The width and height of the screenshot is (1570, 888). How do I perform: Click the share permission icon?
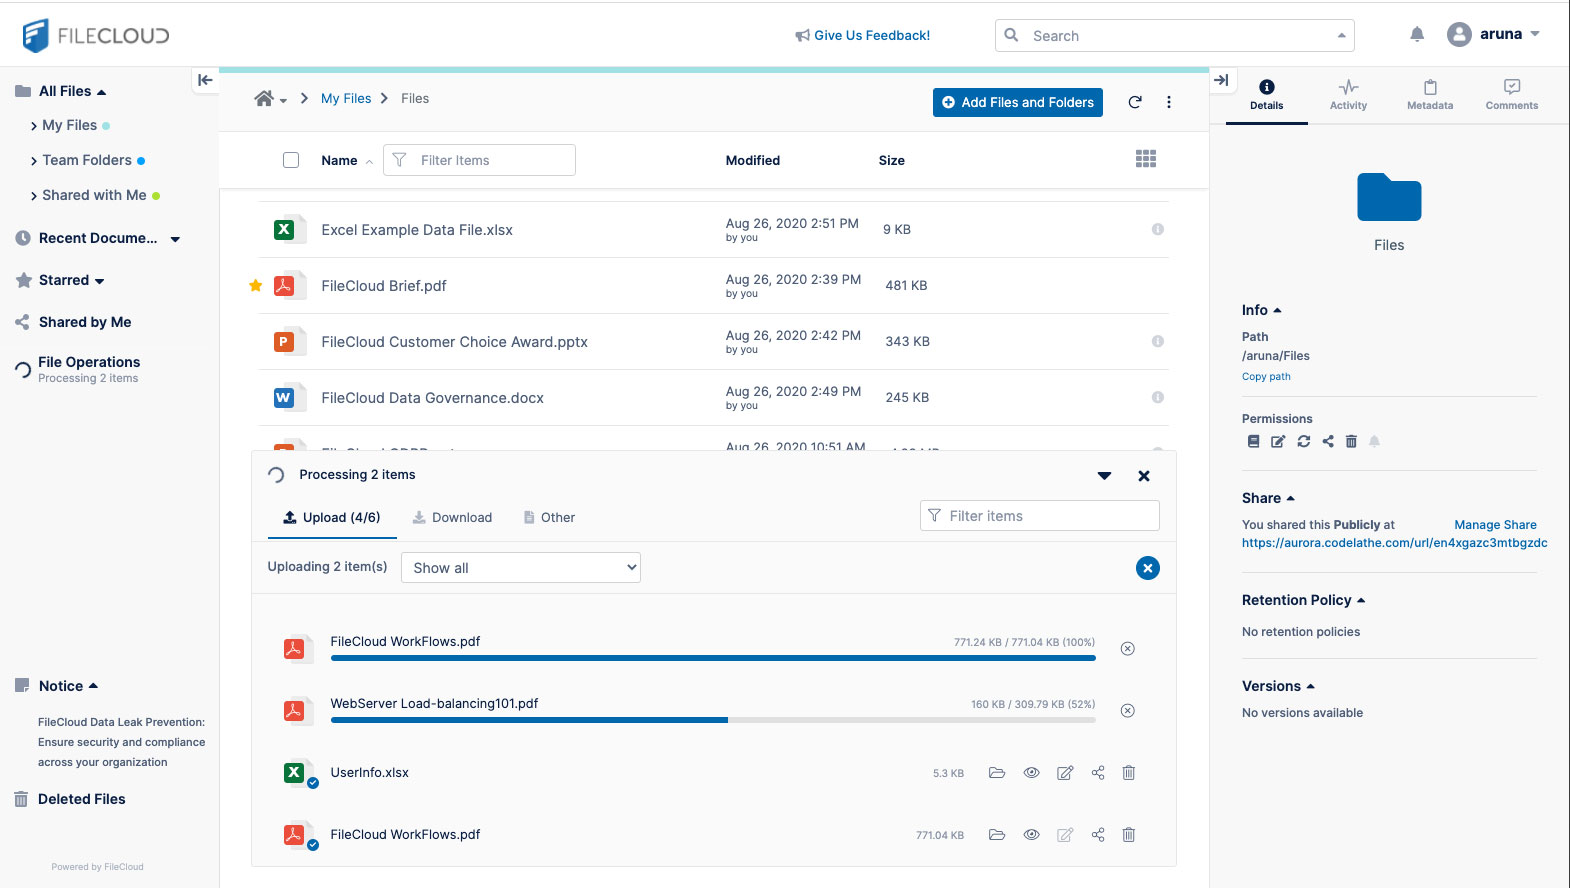click(1328, 441)
